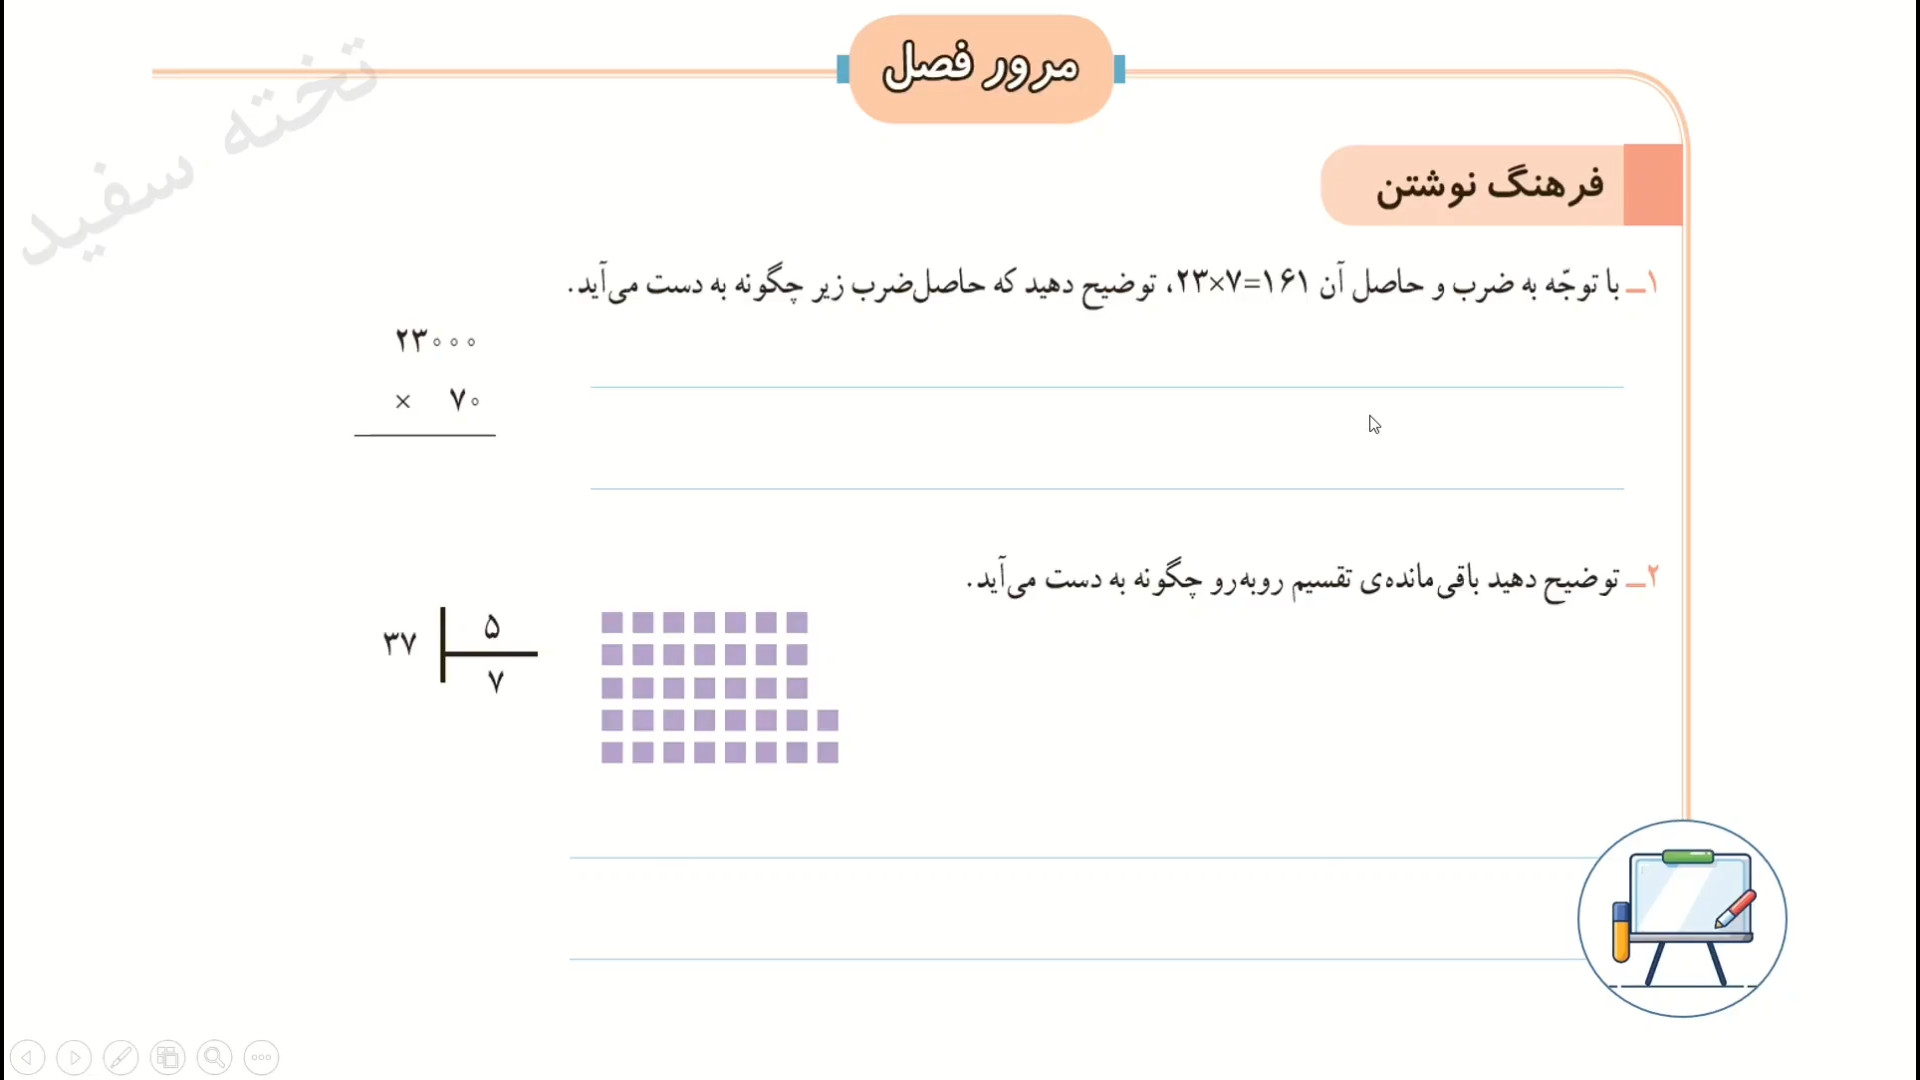Click the pencil on the easel graphic
Image resolution: width=1920 pixels, height=1080 pixels.
pos(1733,908)
